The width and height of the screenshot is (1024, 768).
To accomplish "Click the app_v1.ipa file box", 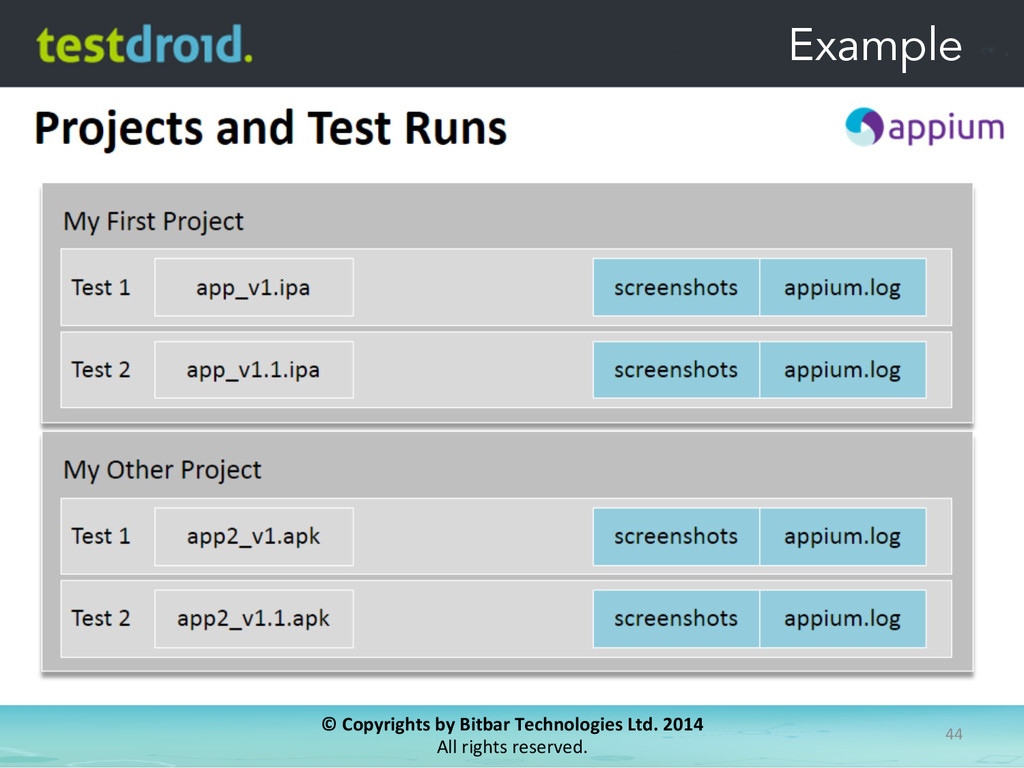I will coord(254,287).
